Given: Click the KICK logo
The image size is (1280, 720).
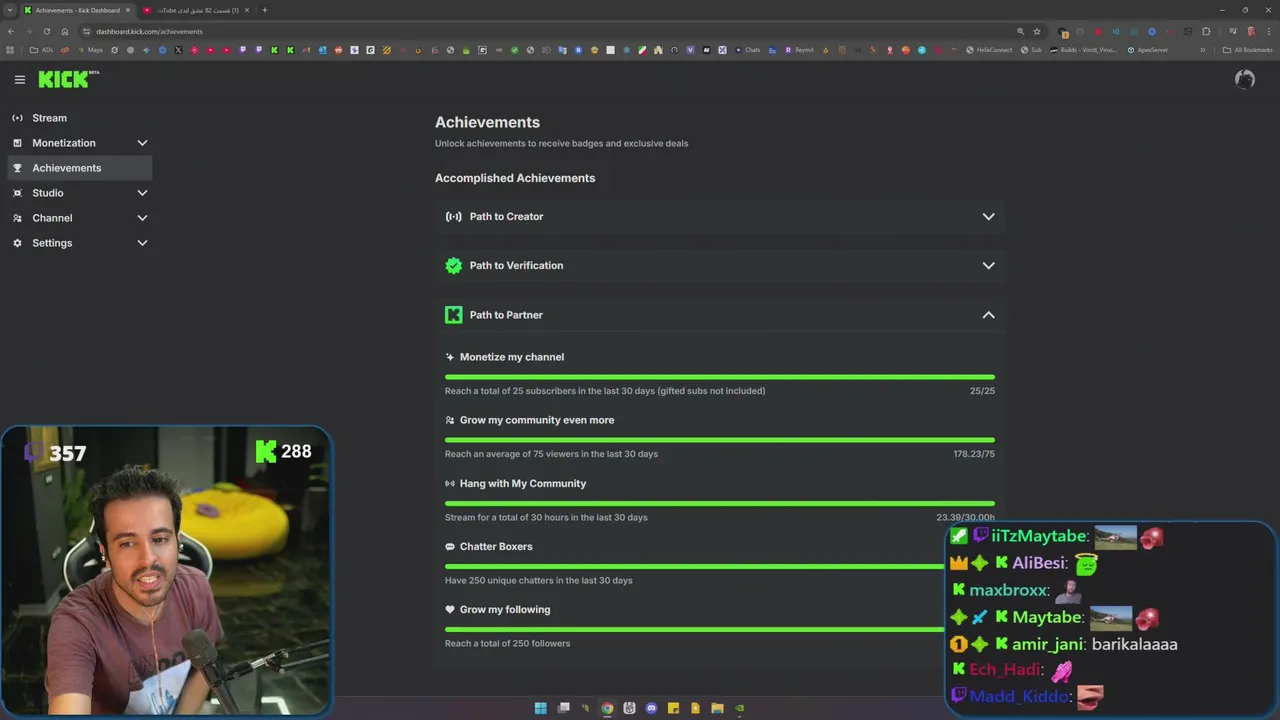Looking at the screenshot, I should [x=69, y=79].
